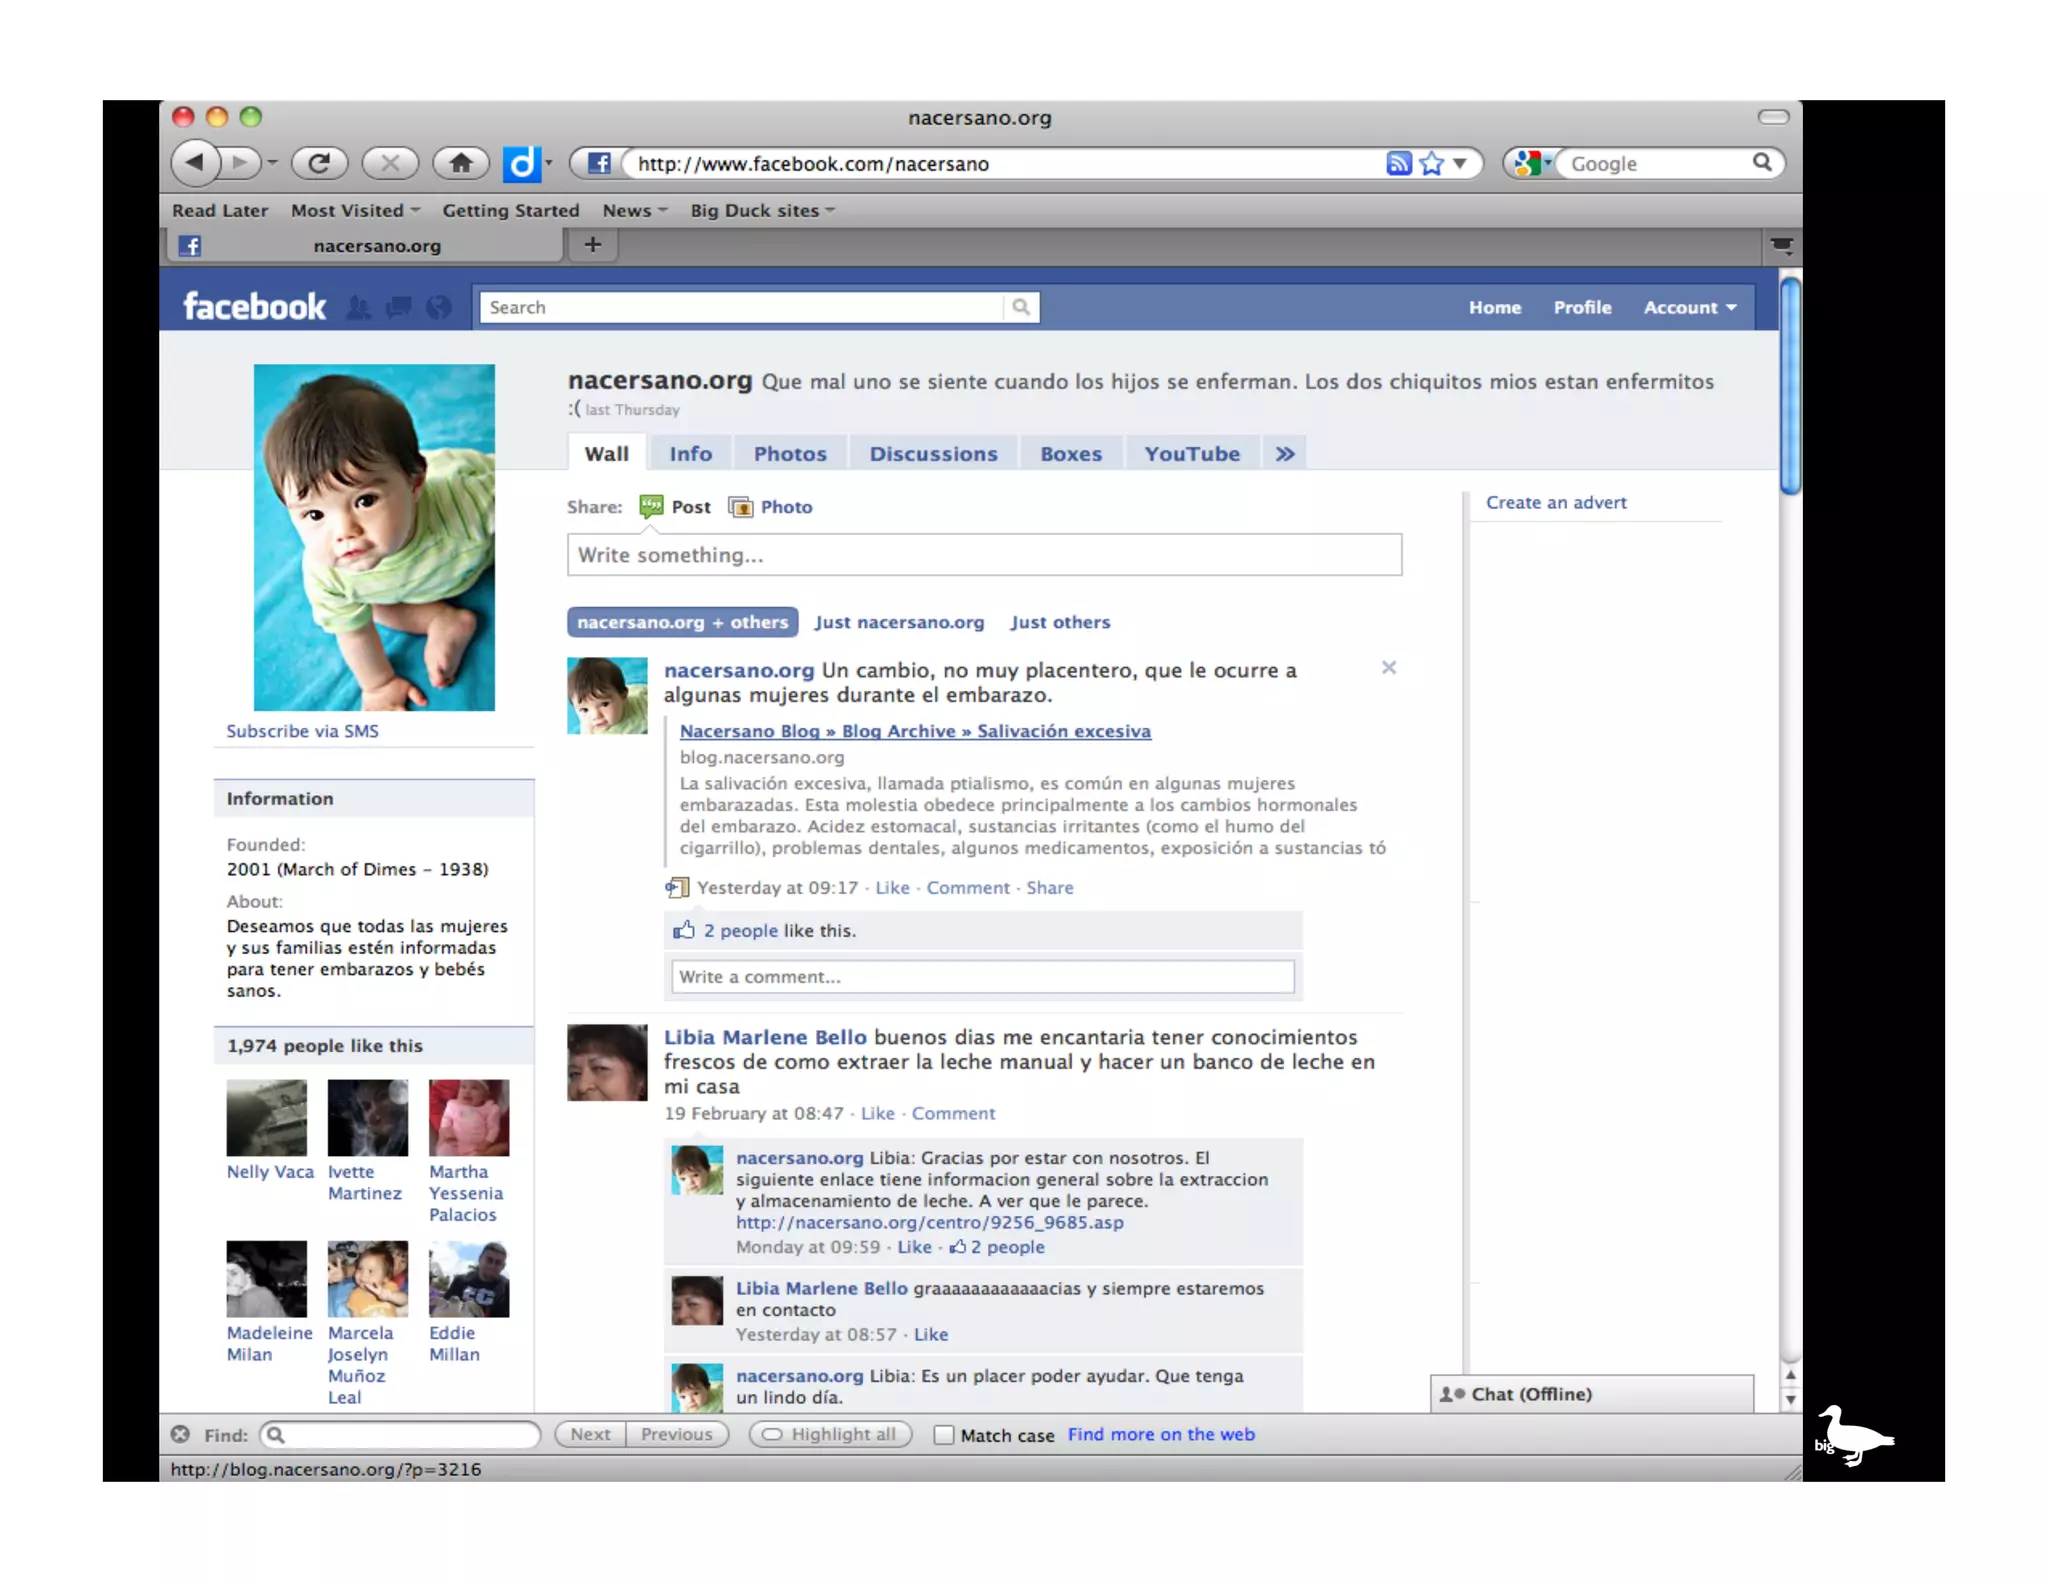Toggle Highlight all in find bar
Screen dimensions: 2048x1582
pos(830,1434)
